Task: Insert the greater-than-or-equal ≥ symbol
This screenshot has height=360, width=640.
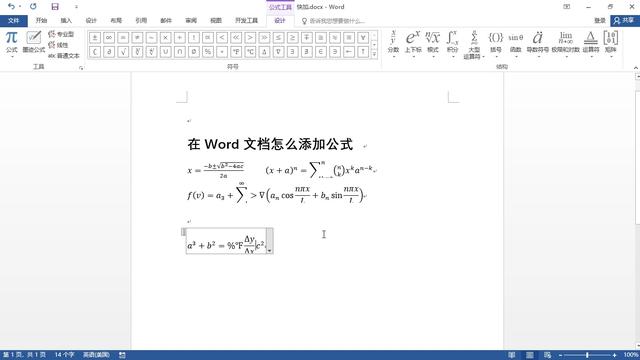Action: click(x=293, y=38)
